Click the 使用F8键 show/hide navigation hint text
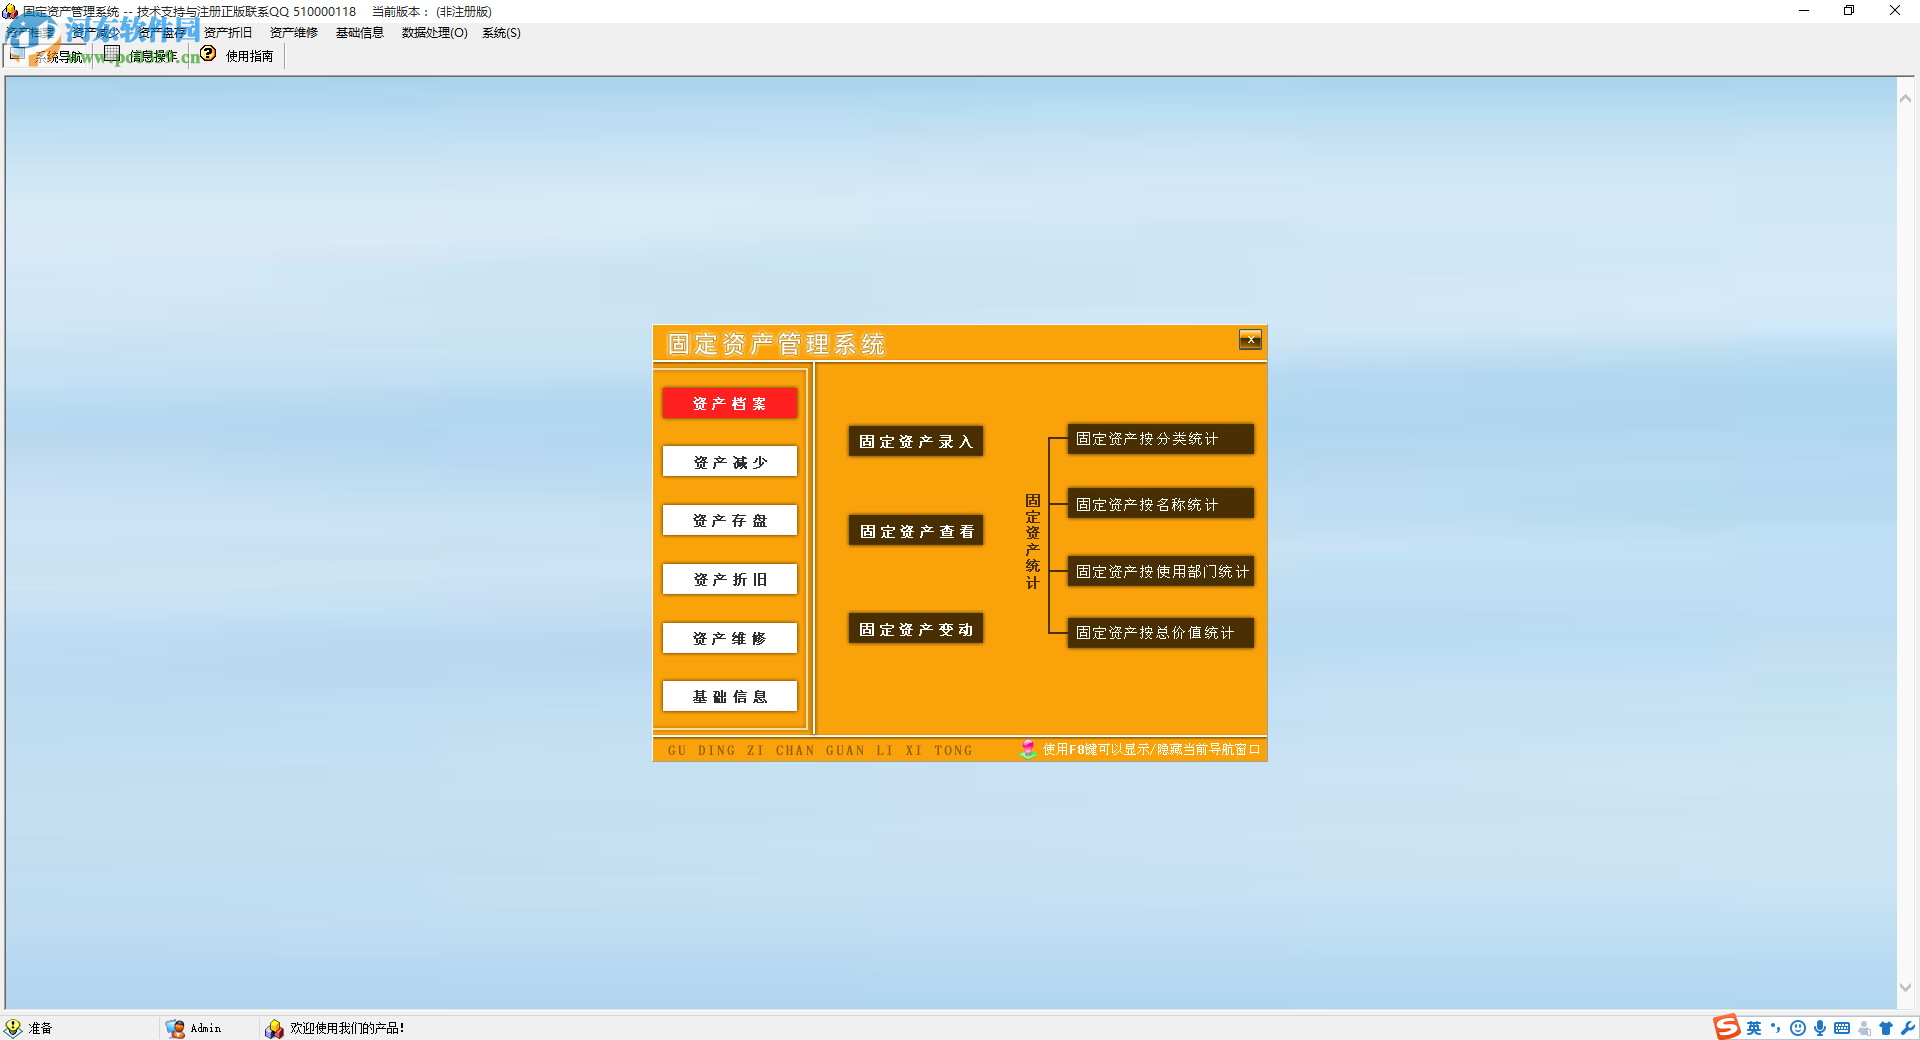This screenshot has height=1040, width=1920. [x=1151, y=750]
